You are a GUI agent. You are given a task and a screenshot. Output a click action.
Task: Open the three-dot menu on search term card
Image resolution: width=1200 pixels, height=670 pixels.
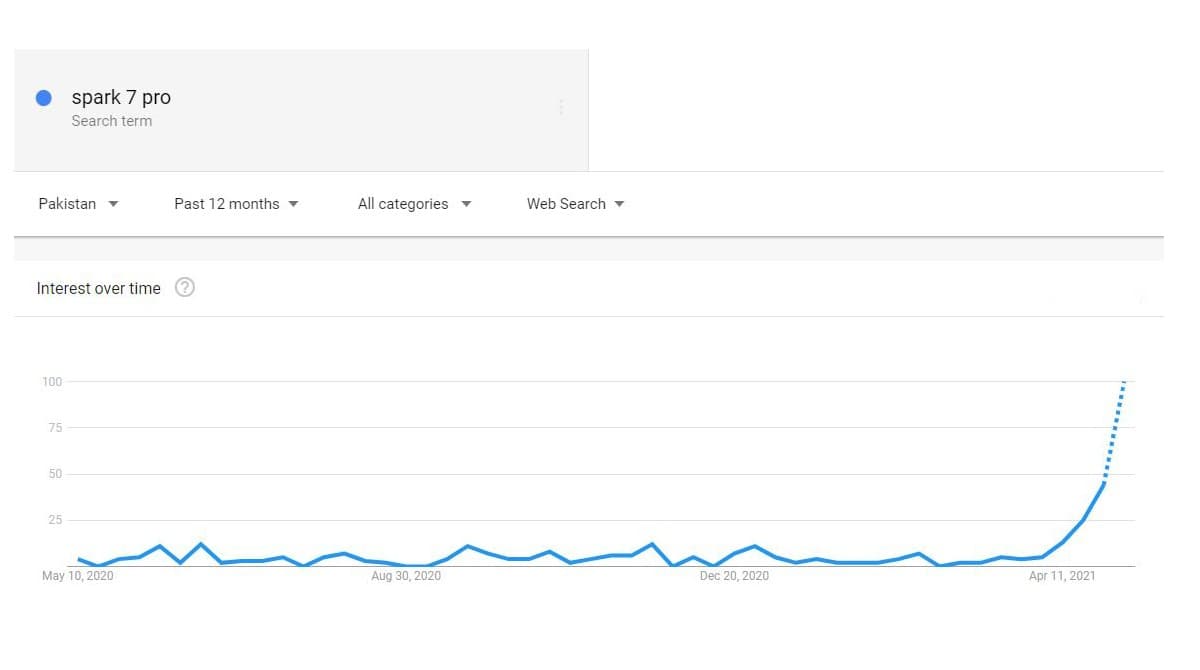[x=561, y=107]
